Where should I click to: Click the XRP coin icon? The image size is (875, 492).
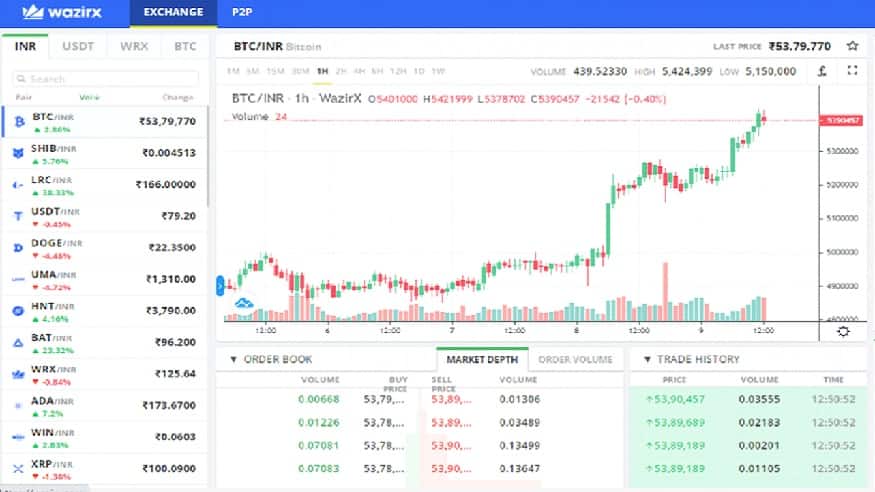(x=18, y=469)
